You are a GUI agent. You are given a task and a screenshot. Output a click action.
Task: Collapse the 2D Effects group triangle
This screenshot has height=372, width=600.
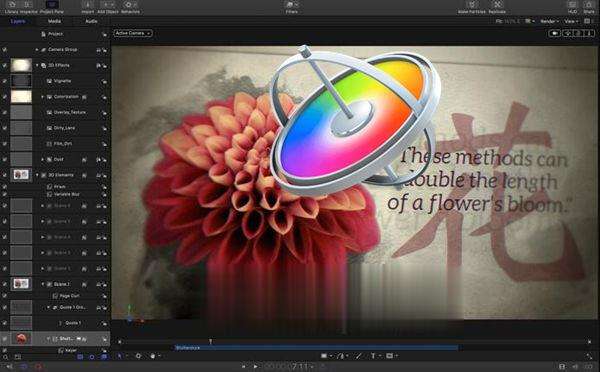pyautogui.click(x=37, y=65)
